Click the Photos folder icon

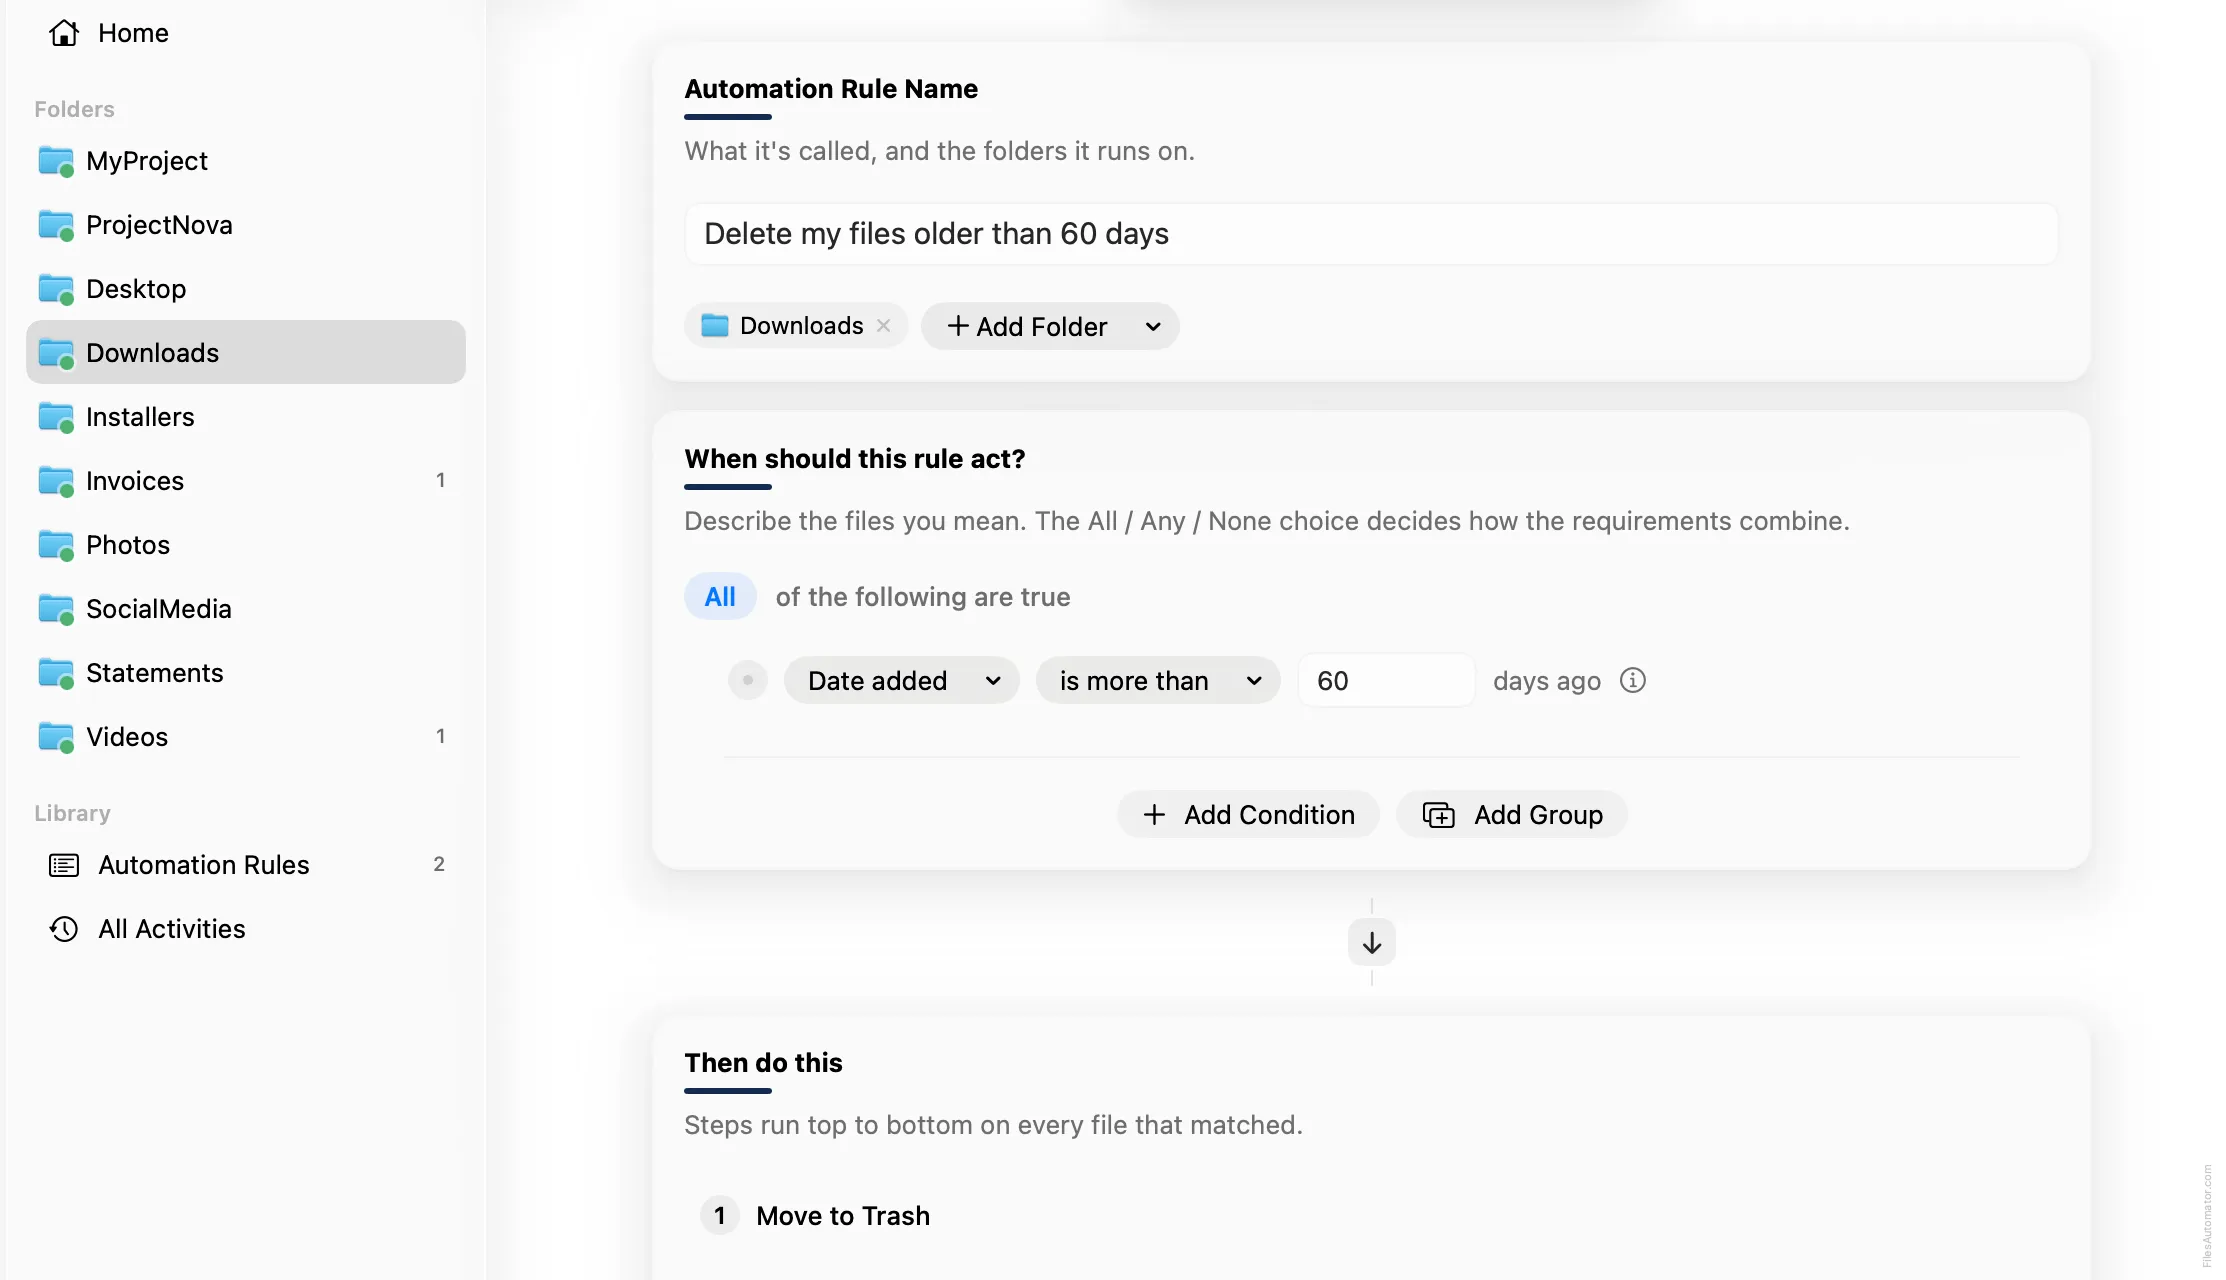click(x=56, y=545)
